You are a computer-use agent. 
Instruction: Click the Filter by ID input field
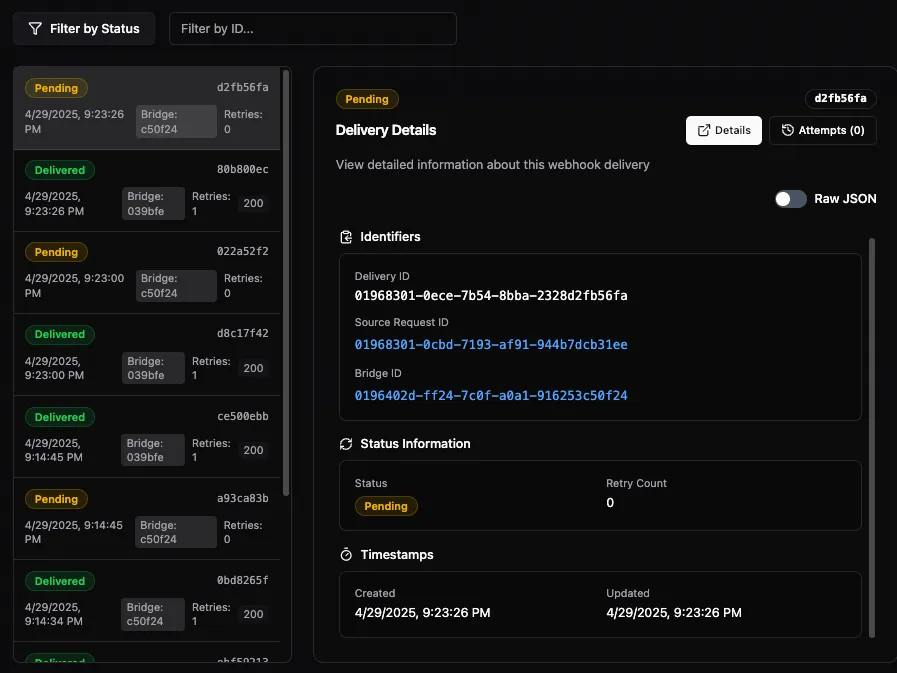pyautogui.click(x=312, y=28)
